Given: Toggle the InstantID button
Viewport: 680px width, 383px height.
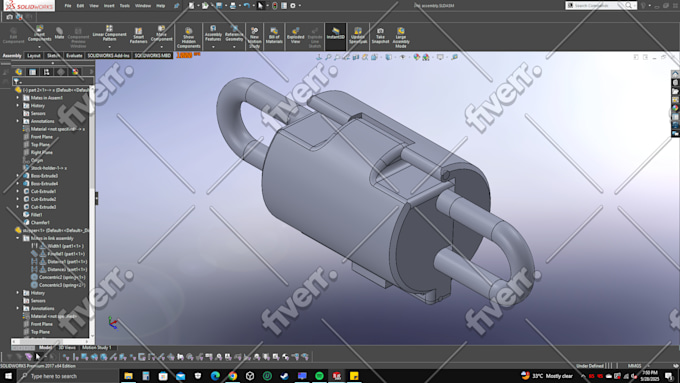Looking at the screenshot, I should (x=336, y=33).
